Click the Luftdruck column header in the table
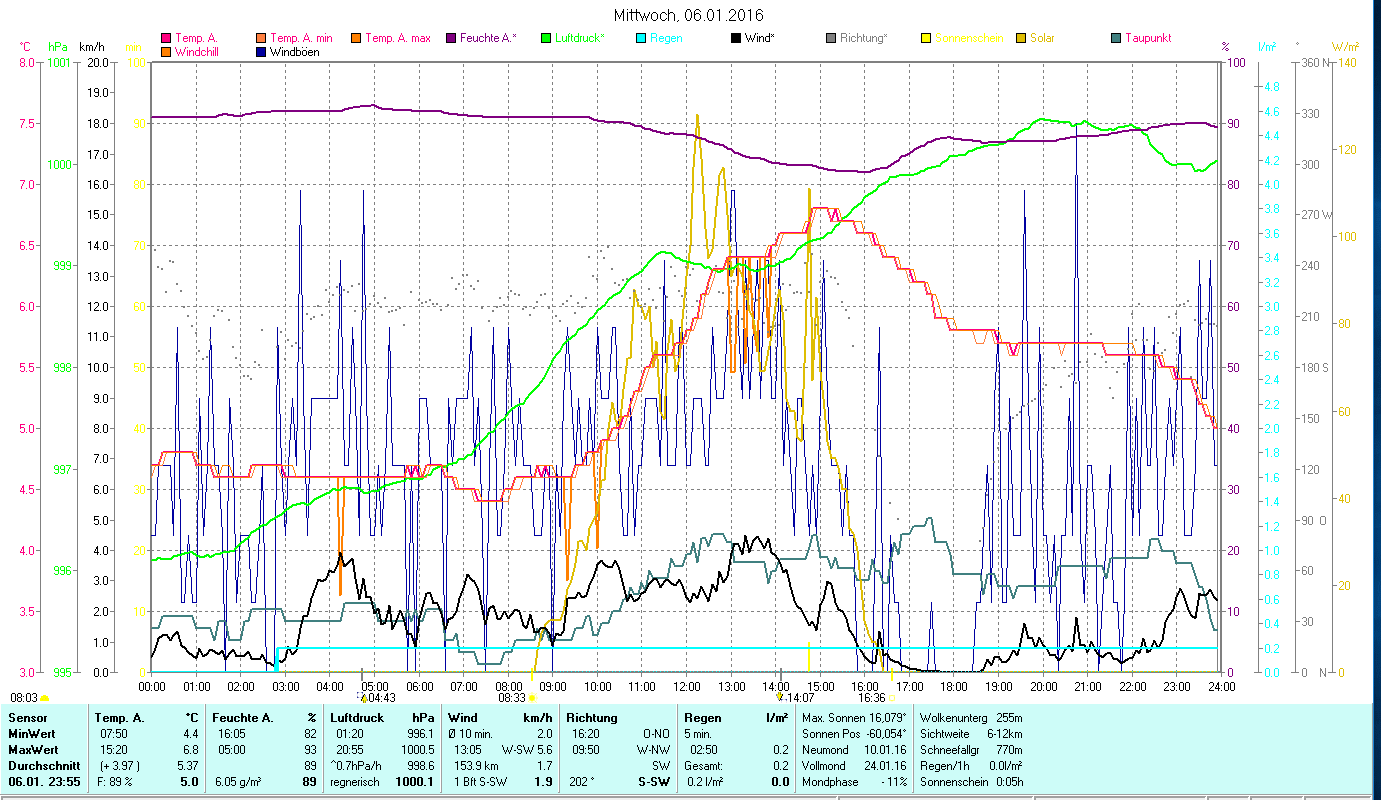This screenshot has height=800, width=1381. tap(357, 717)
